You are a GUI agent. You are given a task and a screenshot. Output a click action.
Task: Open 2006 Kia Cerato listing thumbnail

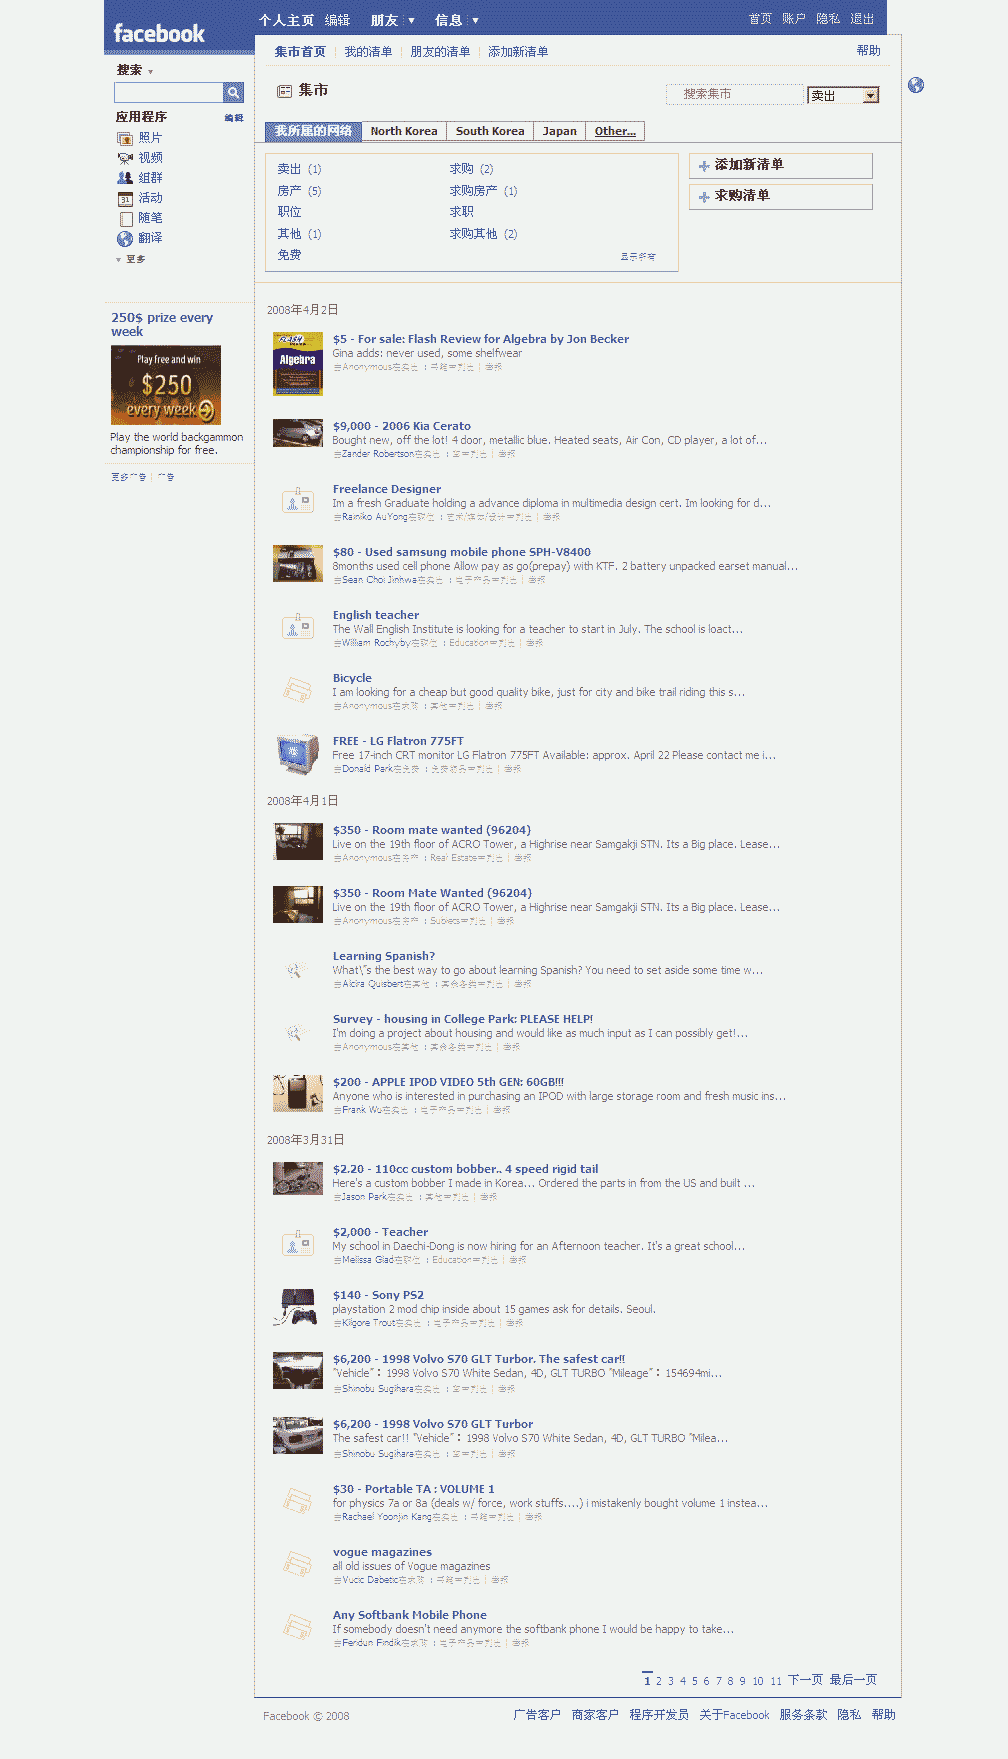click(x=298, y=432)
